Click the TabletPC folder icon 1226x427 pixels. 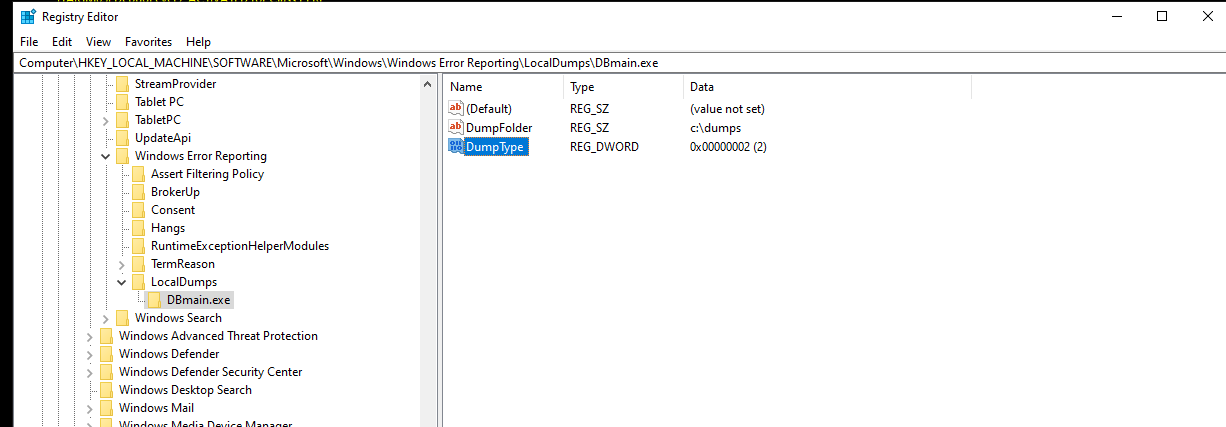coord(123,120)
